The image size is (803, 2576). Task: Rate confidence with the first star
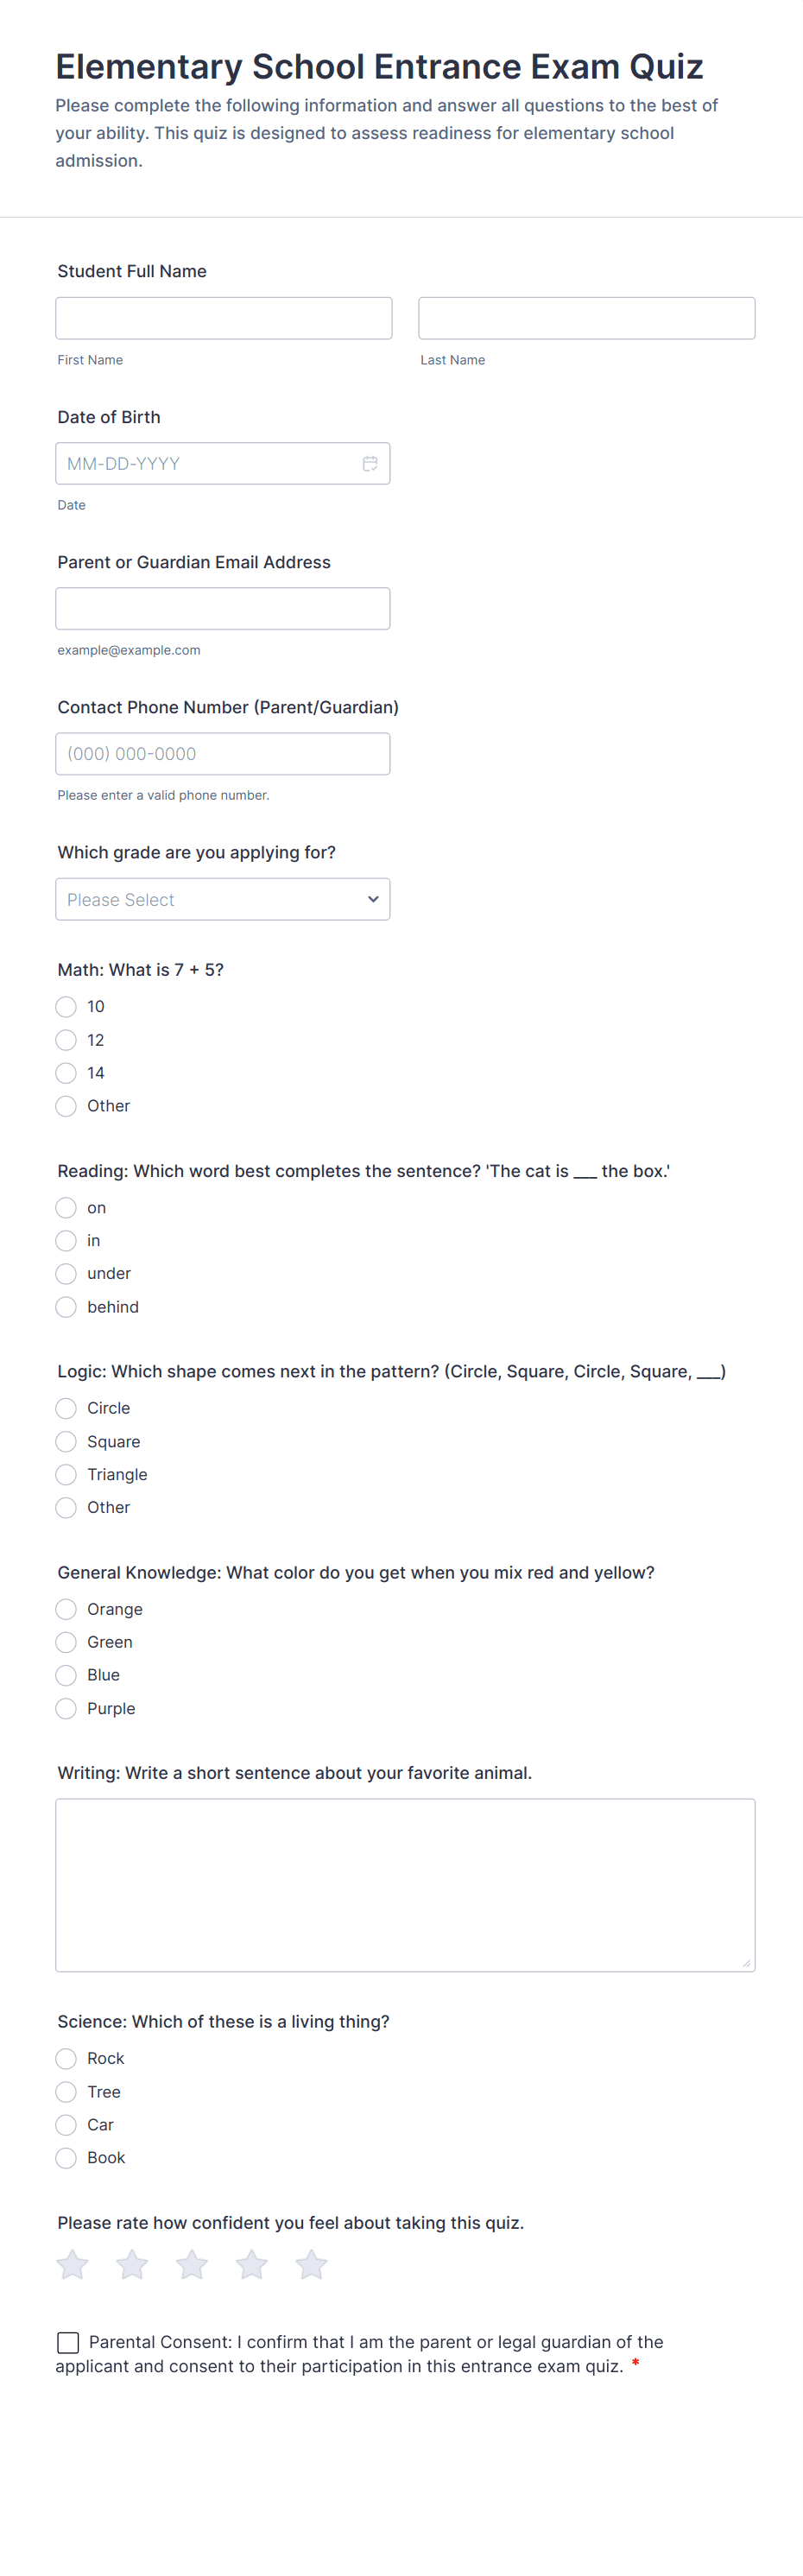(72, 2265)
